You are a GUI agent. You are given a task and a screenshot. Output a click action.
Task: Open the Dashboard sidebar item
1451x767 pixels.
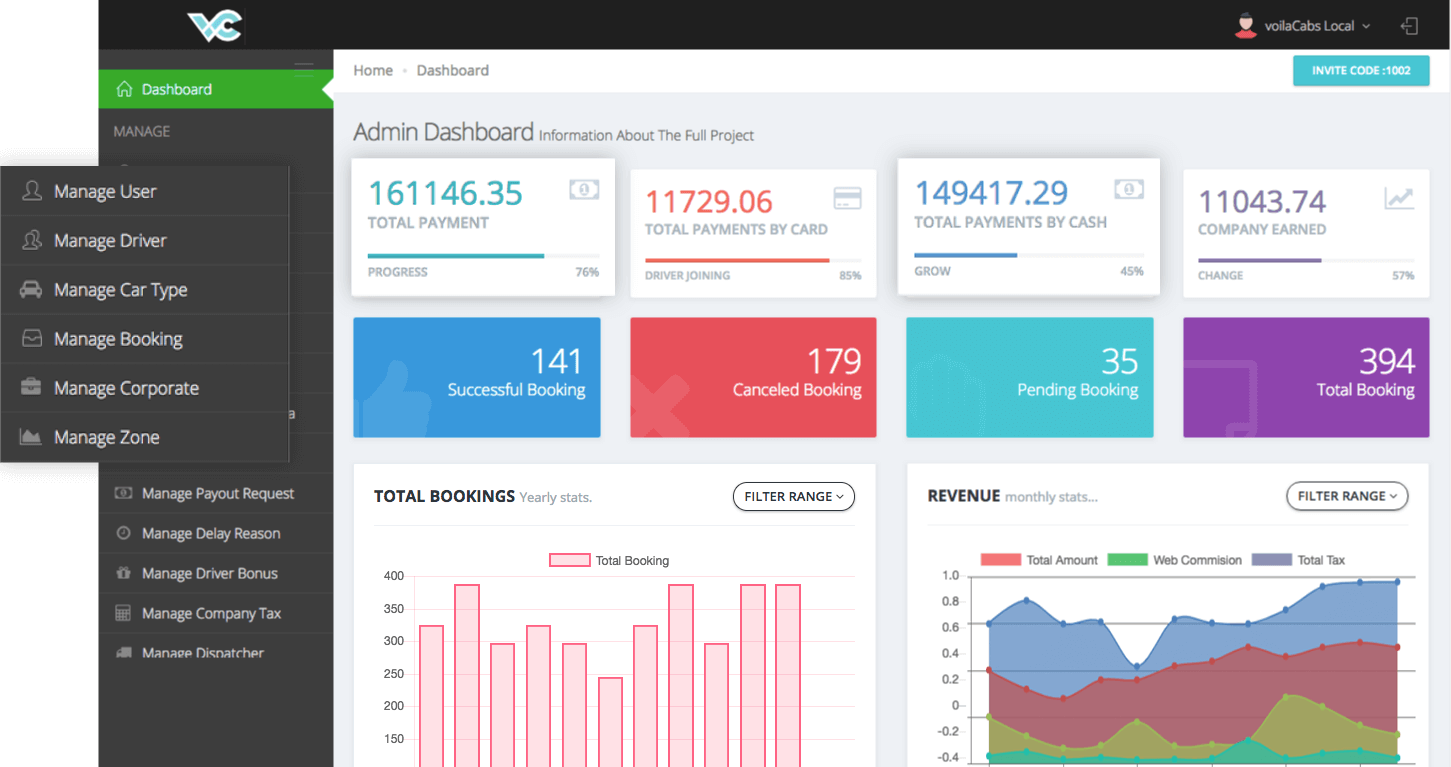(x=176, y=89)
